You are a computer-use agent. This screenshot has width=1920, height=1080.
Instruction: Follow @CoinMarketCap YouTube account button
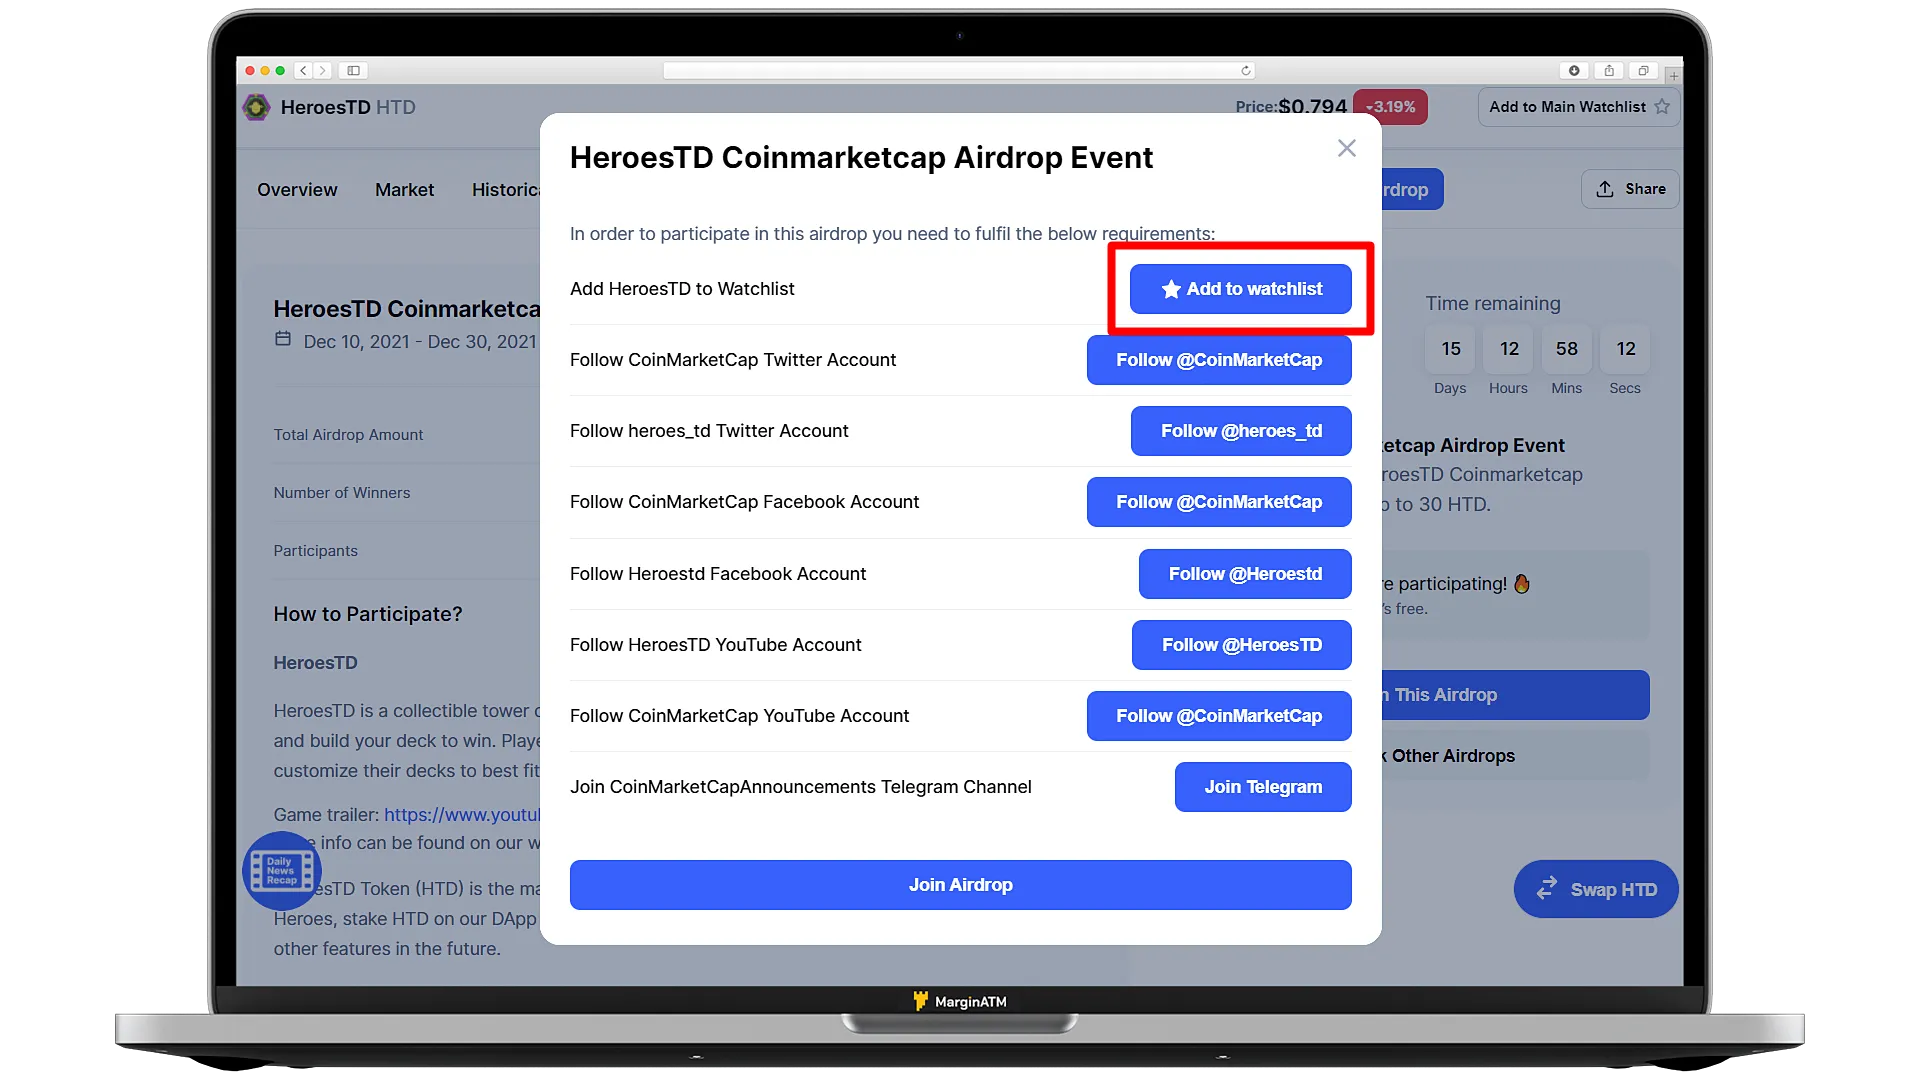pos(1219,716)
